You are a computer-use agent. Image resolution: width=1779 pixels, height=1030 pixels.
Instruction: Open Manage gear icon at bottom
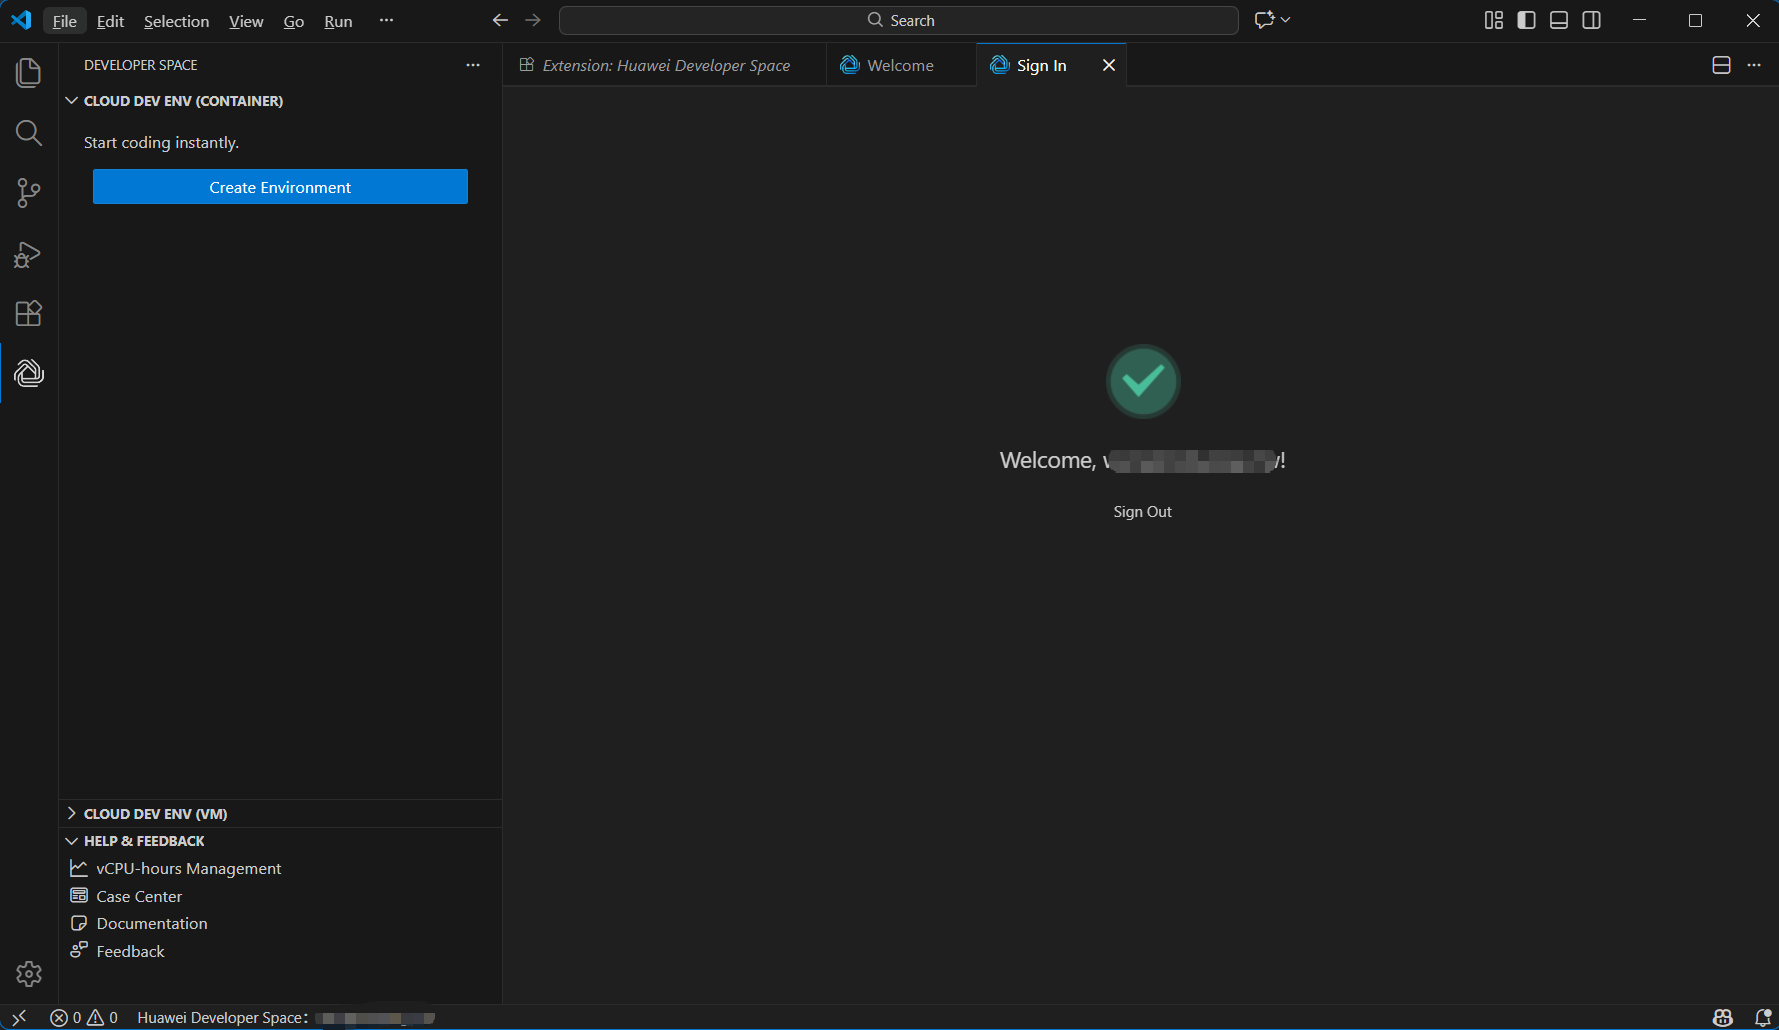pos(29,974)
